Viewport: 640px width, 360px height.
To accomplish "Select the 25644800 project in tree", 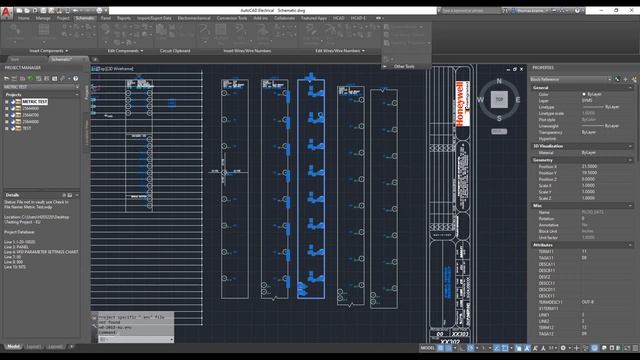I will pos(31,122).
